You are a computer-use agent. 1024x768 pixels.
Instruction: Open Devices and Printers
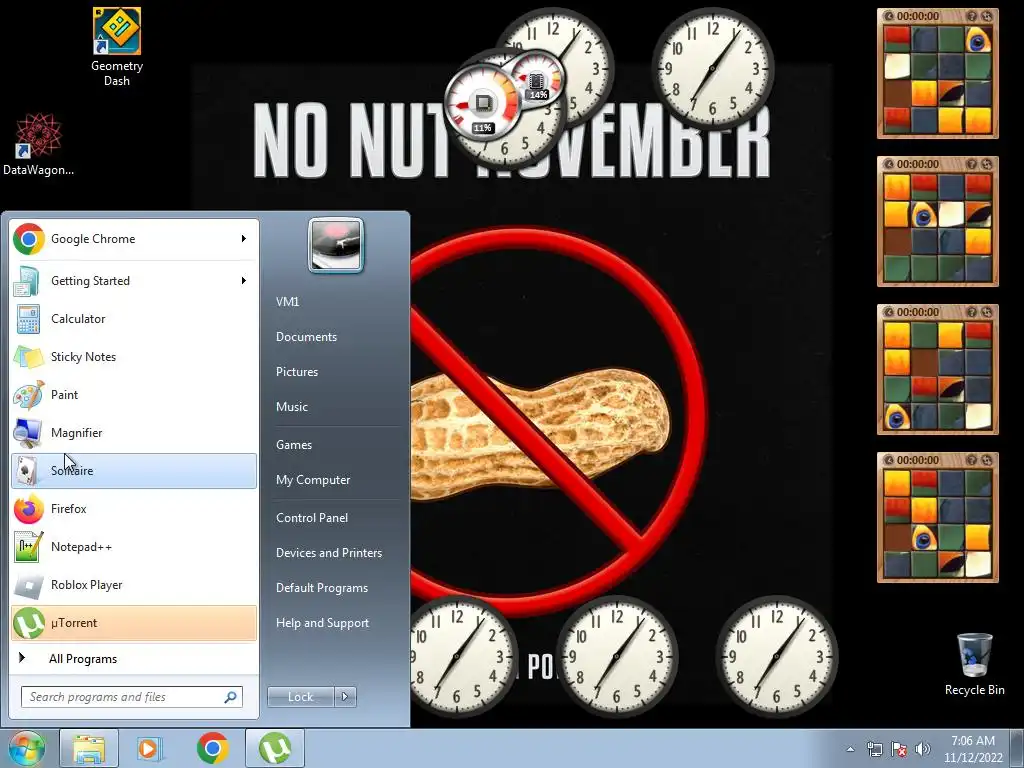(x=328, y=553)
